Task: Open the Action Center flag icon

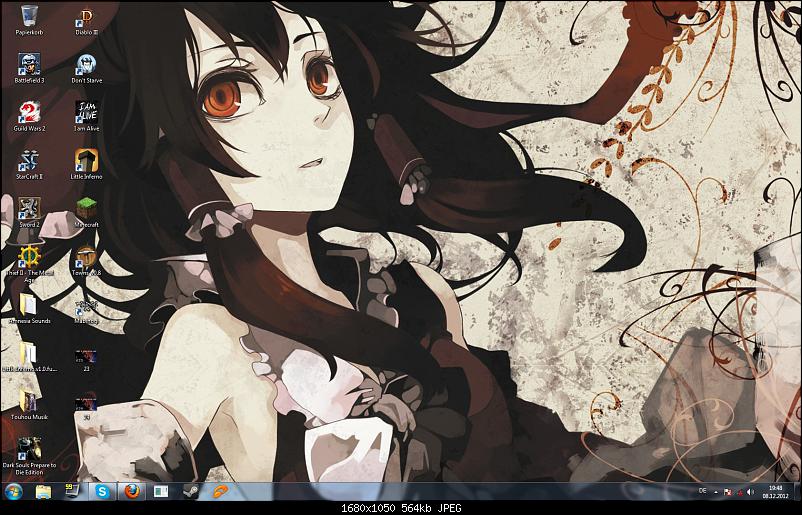Action: (x=728, y=492)
